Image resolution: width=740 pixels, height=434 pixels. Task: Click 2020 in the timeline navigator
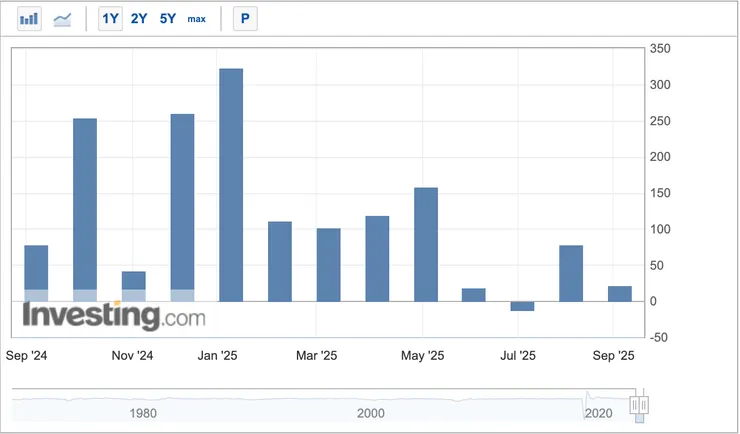click(x=598, y=414)
